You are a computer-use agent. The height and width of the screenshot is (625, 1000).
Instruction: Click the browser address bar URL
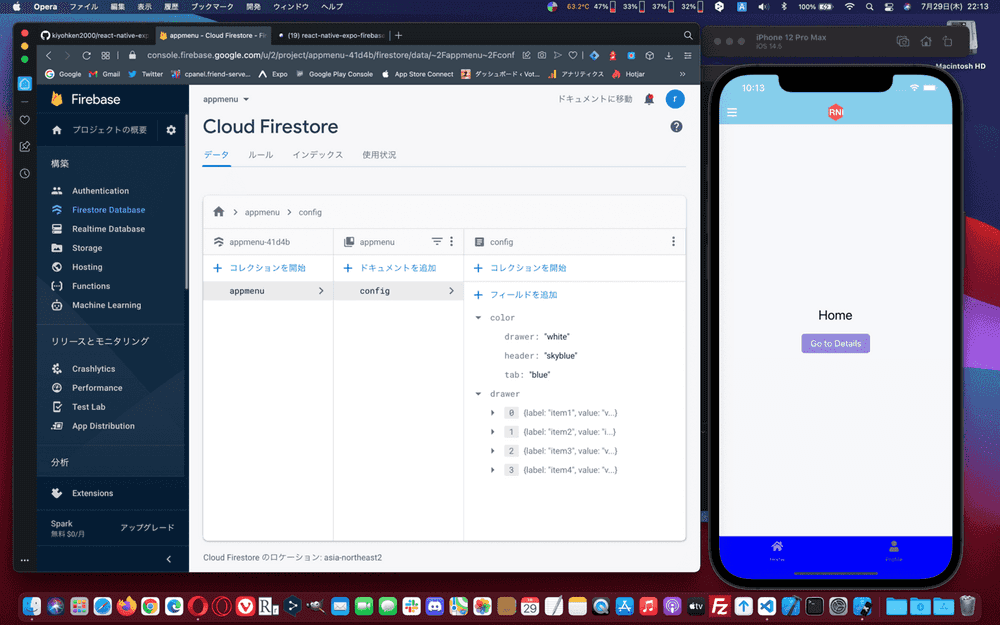click(330, 55)
